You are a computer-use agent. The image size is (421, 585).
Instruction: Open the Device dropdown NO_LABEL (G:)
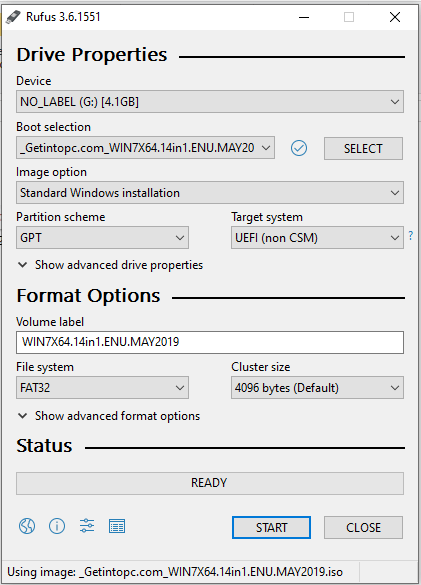[x=210, y=101]
